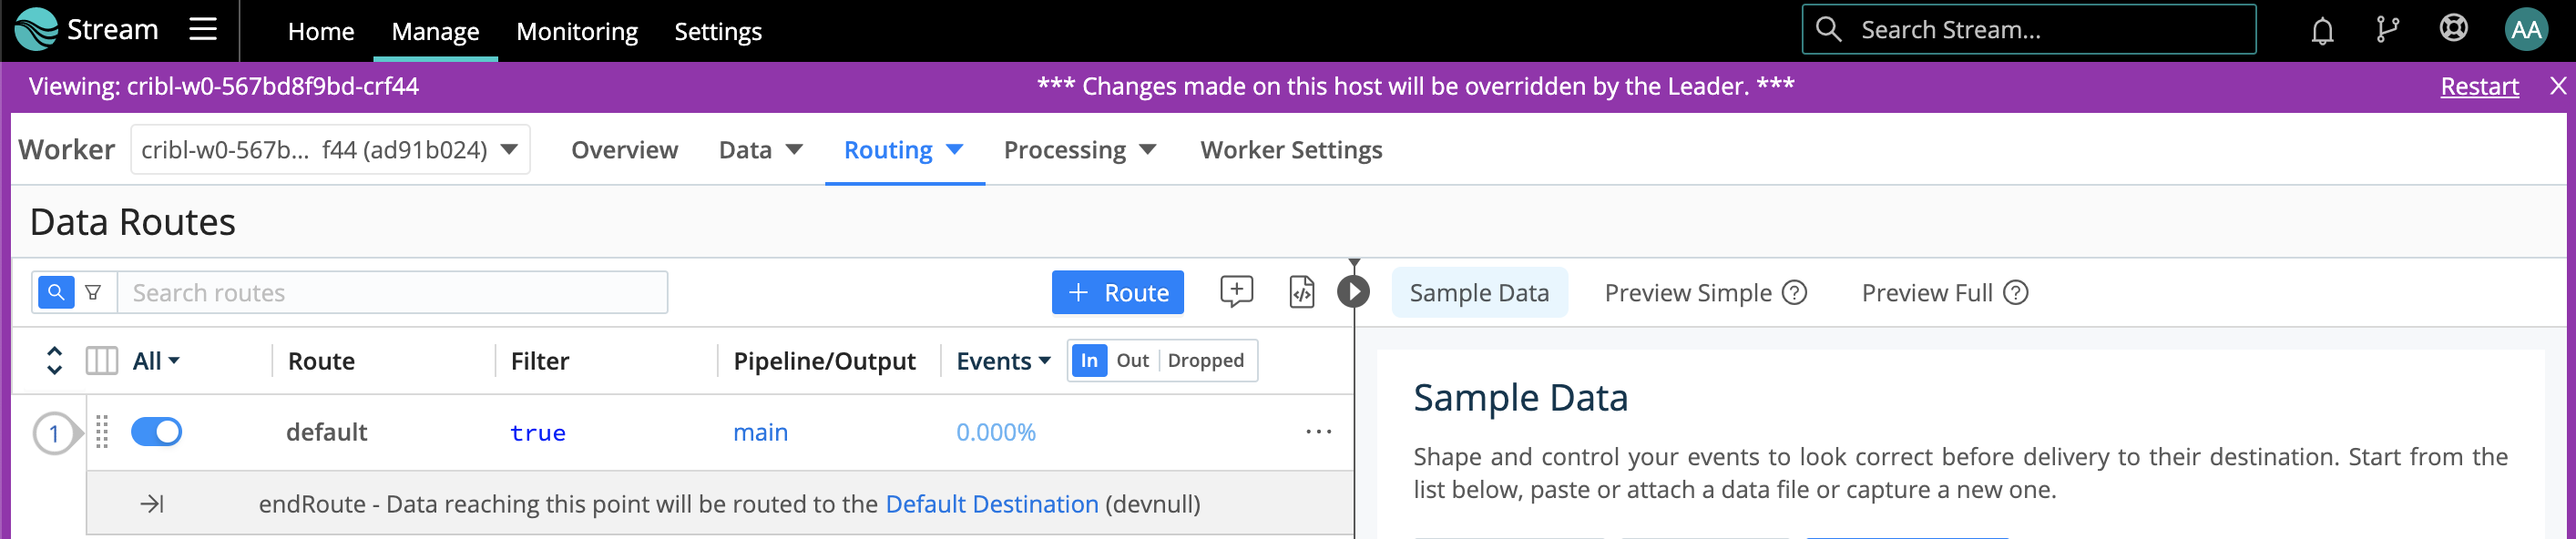Screen dimensions: 2576x539
Task: Click the add comment icon
Action: [x=1236, y=292]
